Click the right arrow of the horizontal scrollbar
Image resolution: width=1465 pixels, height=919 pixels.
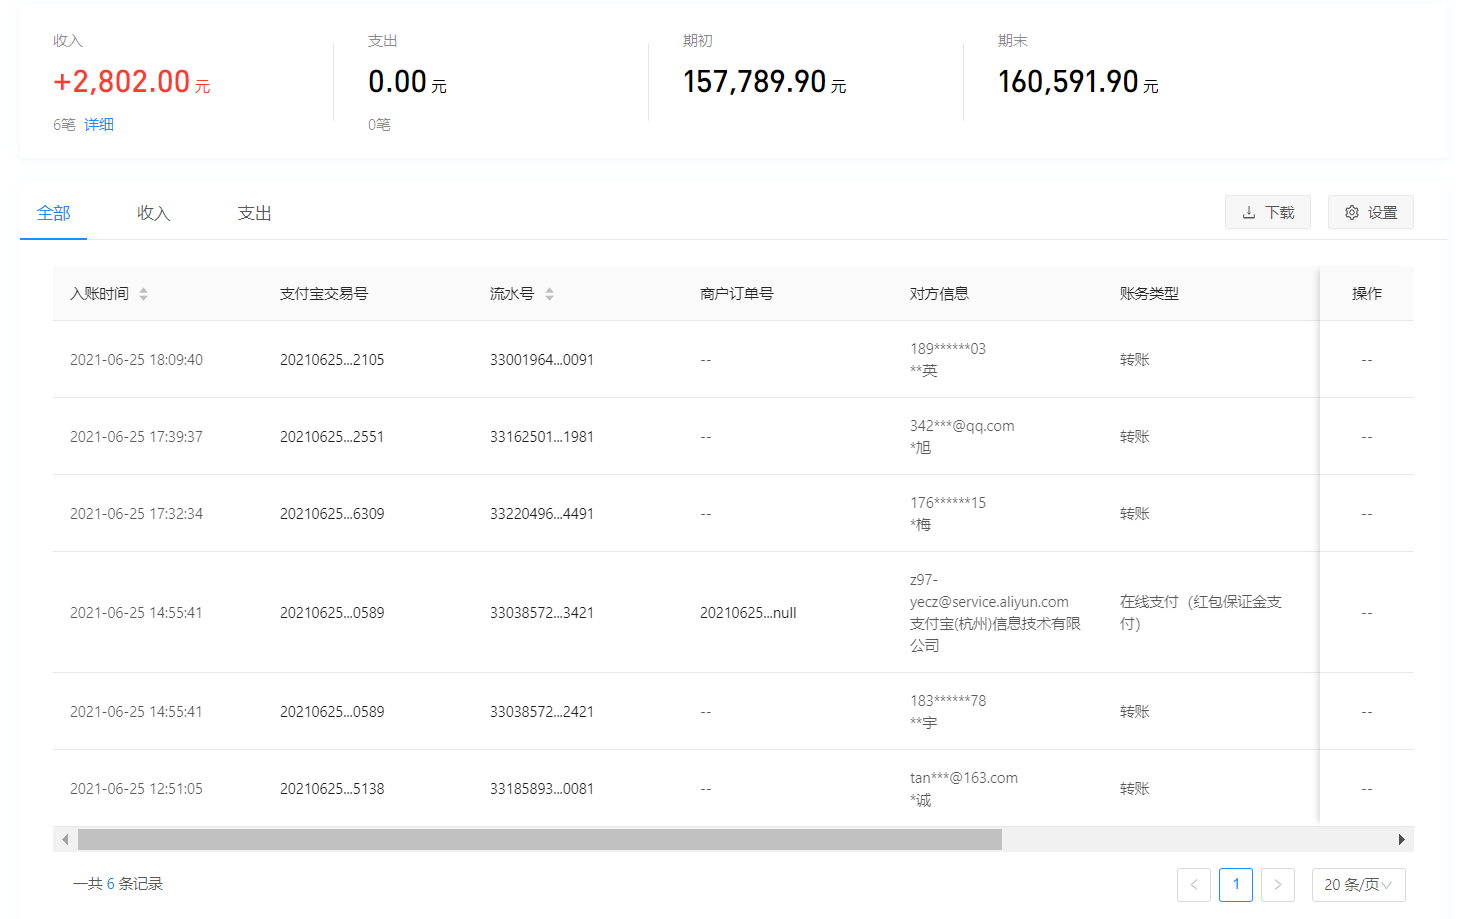coord(1404,839)
